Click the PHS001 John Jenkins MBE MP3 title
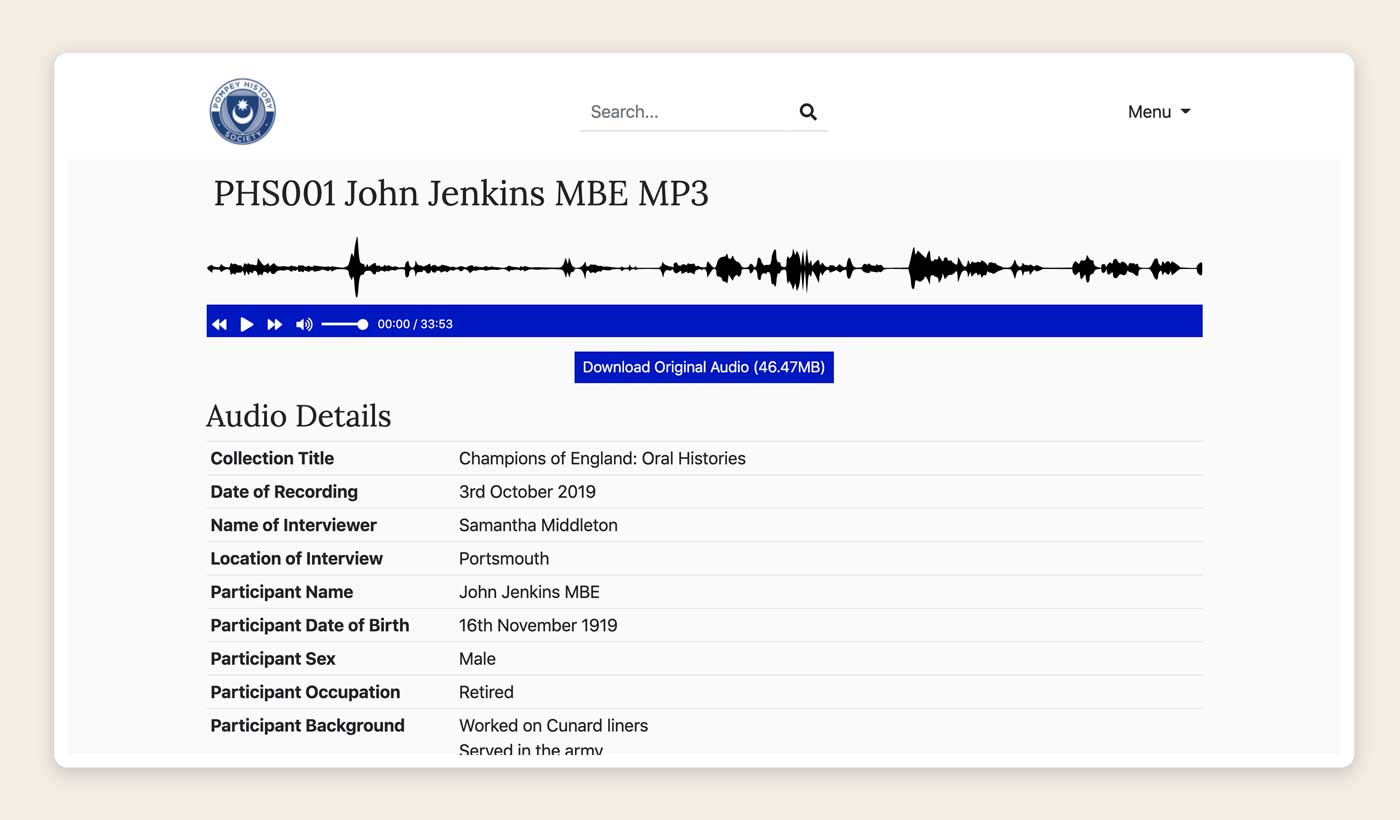This screenshot has width=1400, height=820. 460,193
